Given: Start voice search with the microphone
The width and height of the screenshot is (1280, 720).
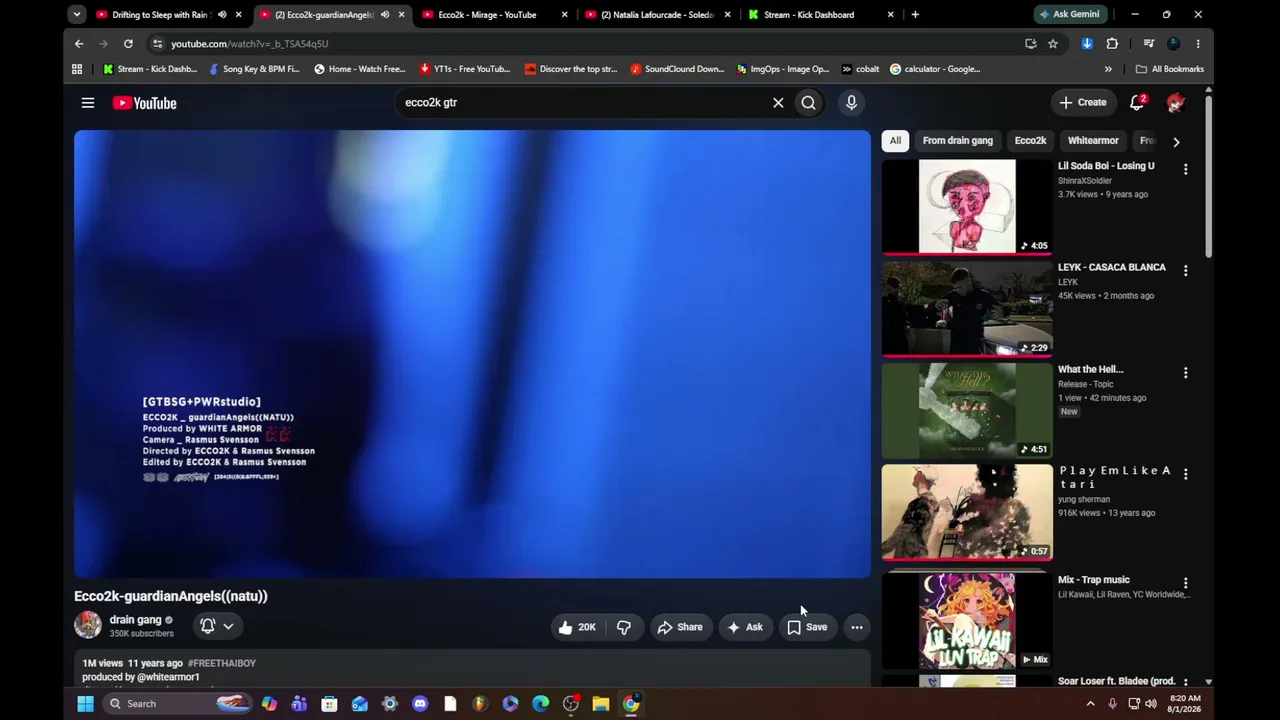Looking at the screenshot, I should click(851, 102).
